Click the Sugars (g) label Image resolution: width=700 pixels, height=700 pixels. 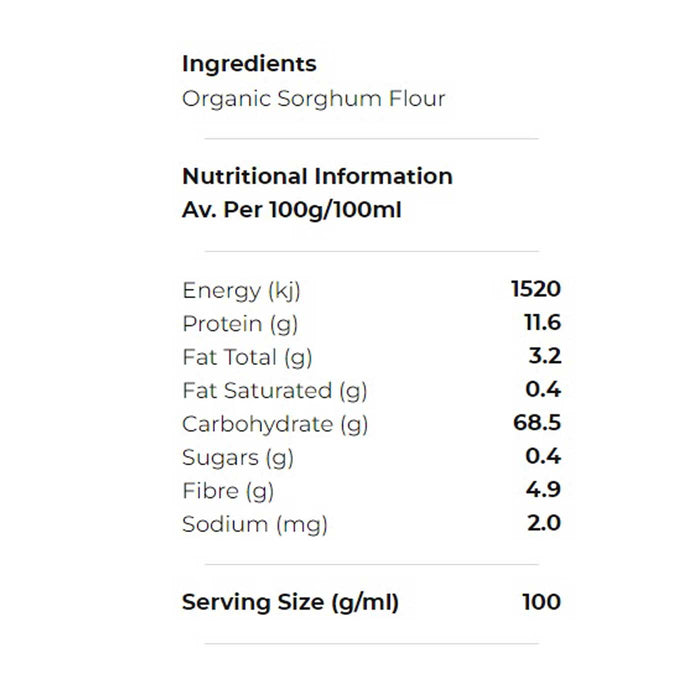[x=237, y=457]
